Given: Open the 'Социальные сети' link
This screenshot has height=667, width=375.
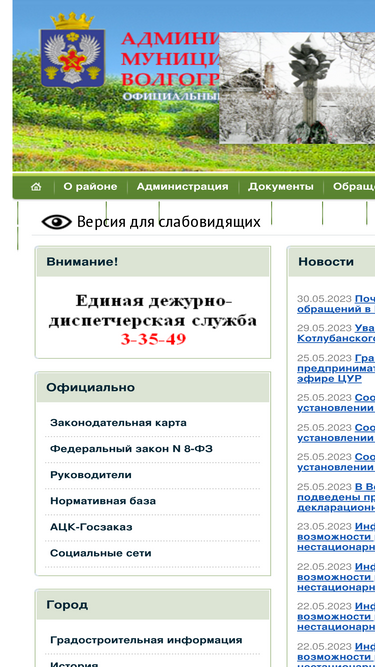Looking at the screenshot, I should [101, 553].
